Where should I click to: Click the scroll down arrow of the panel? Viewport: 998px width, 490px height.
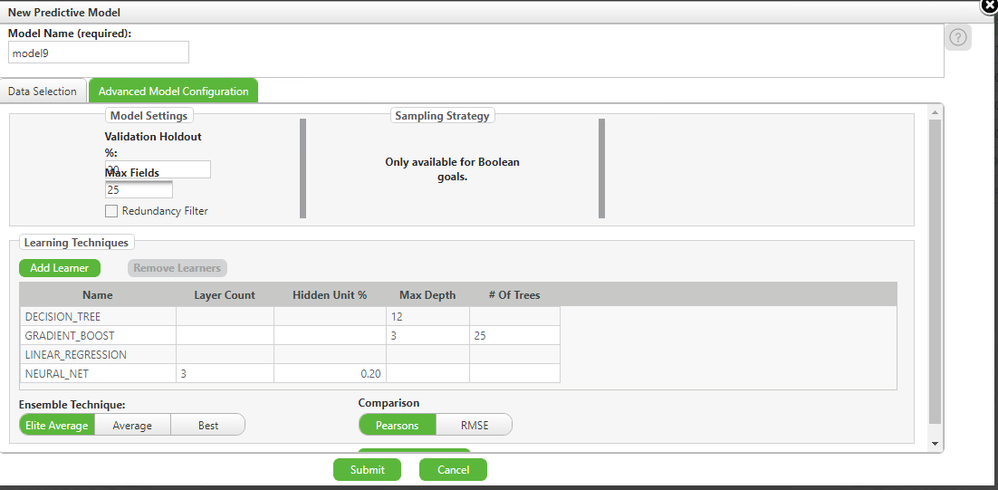(934, 443)
